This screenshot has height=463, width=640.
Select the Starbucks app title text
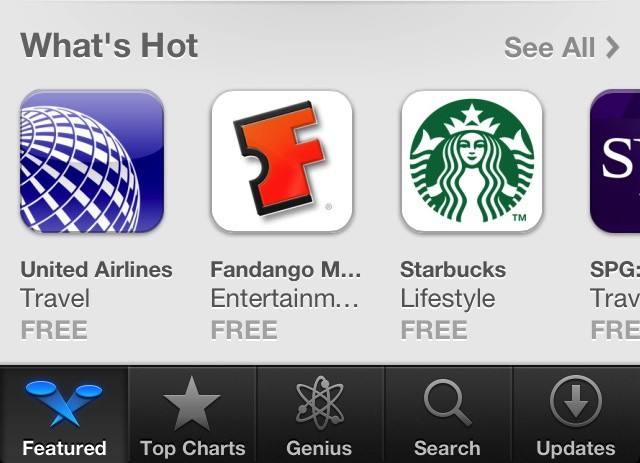tap(453, 269)
